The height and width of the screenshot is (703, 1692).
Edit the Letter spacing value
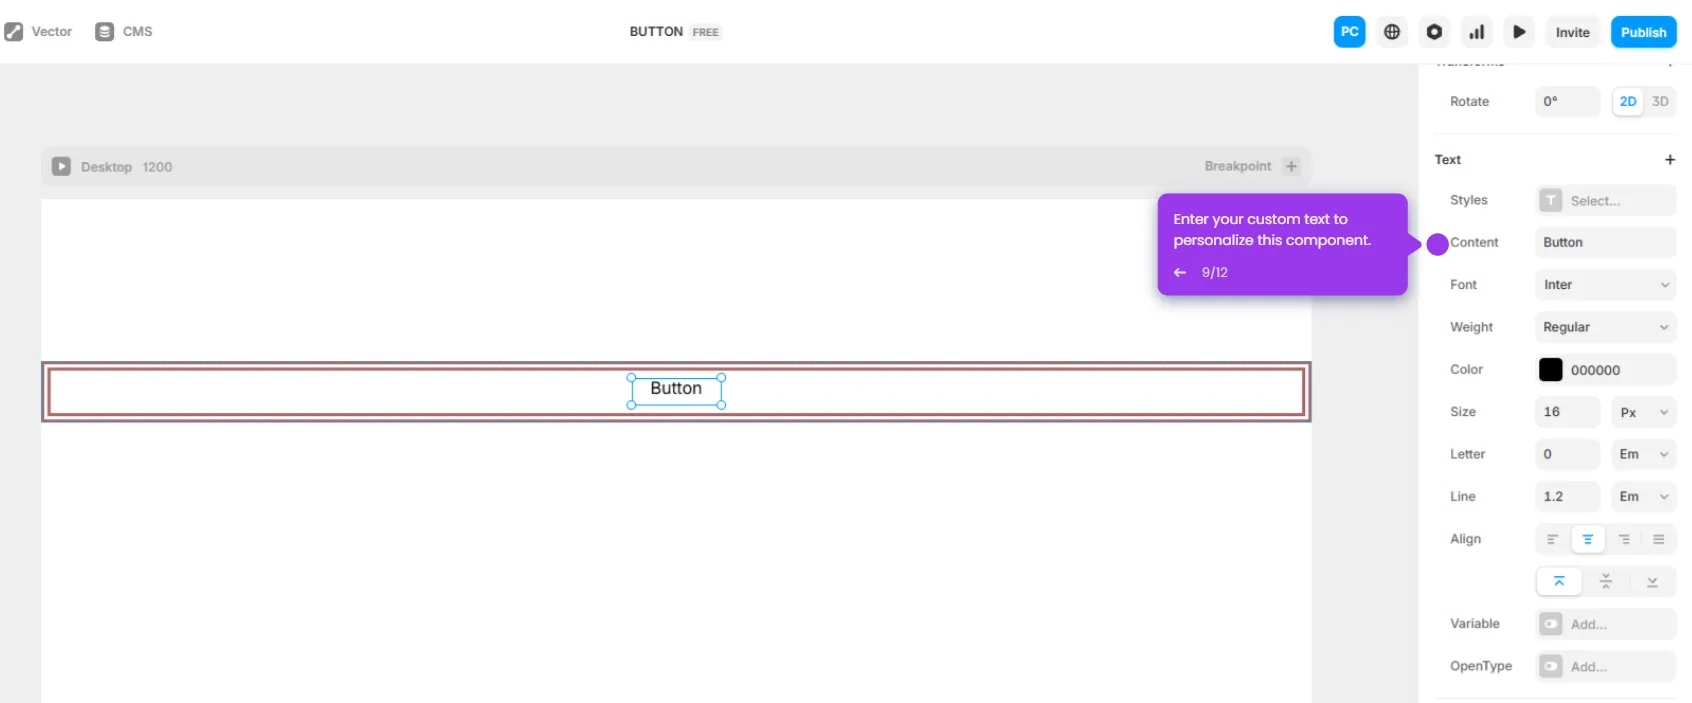[1567, 454]
